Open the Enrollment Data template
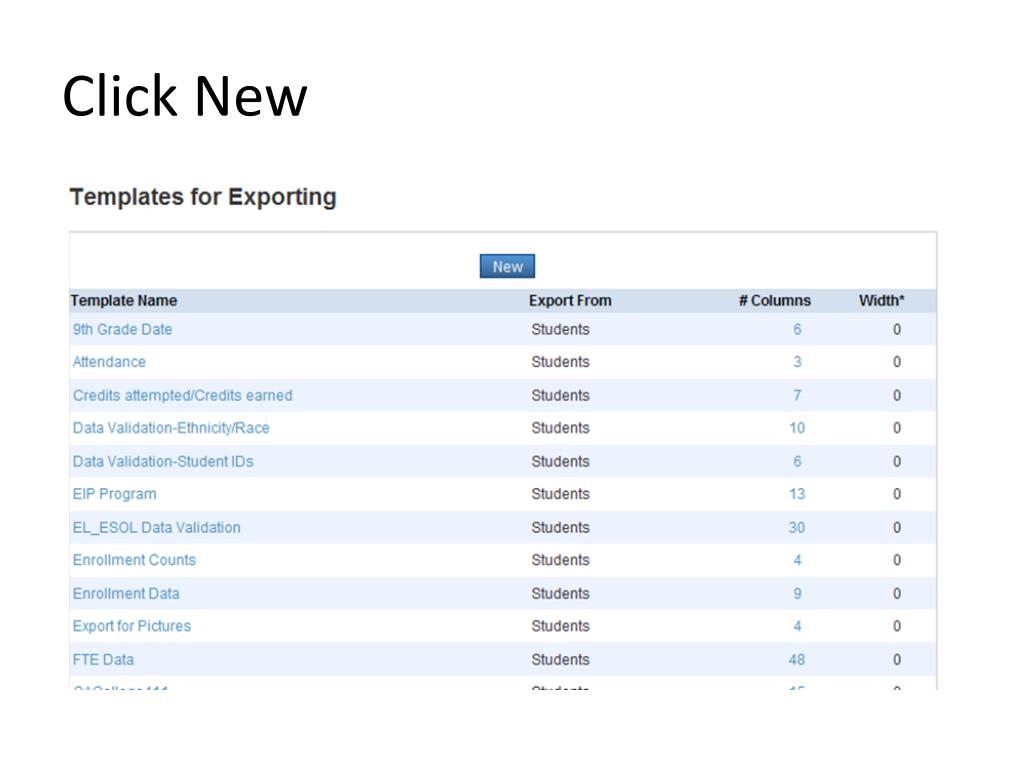1024x768 pixels. click(126, 594)
